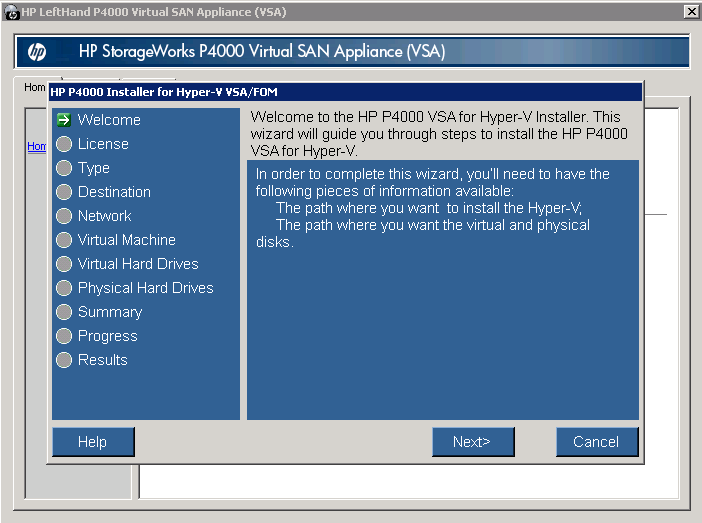Open the installer Help

click(x=93, y=442)
